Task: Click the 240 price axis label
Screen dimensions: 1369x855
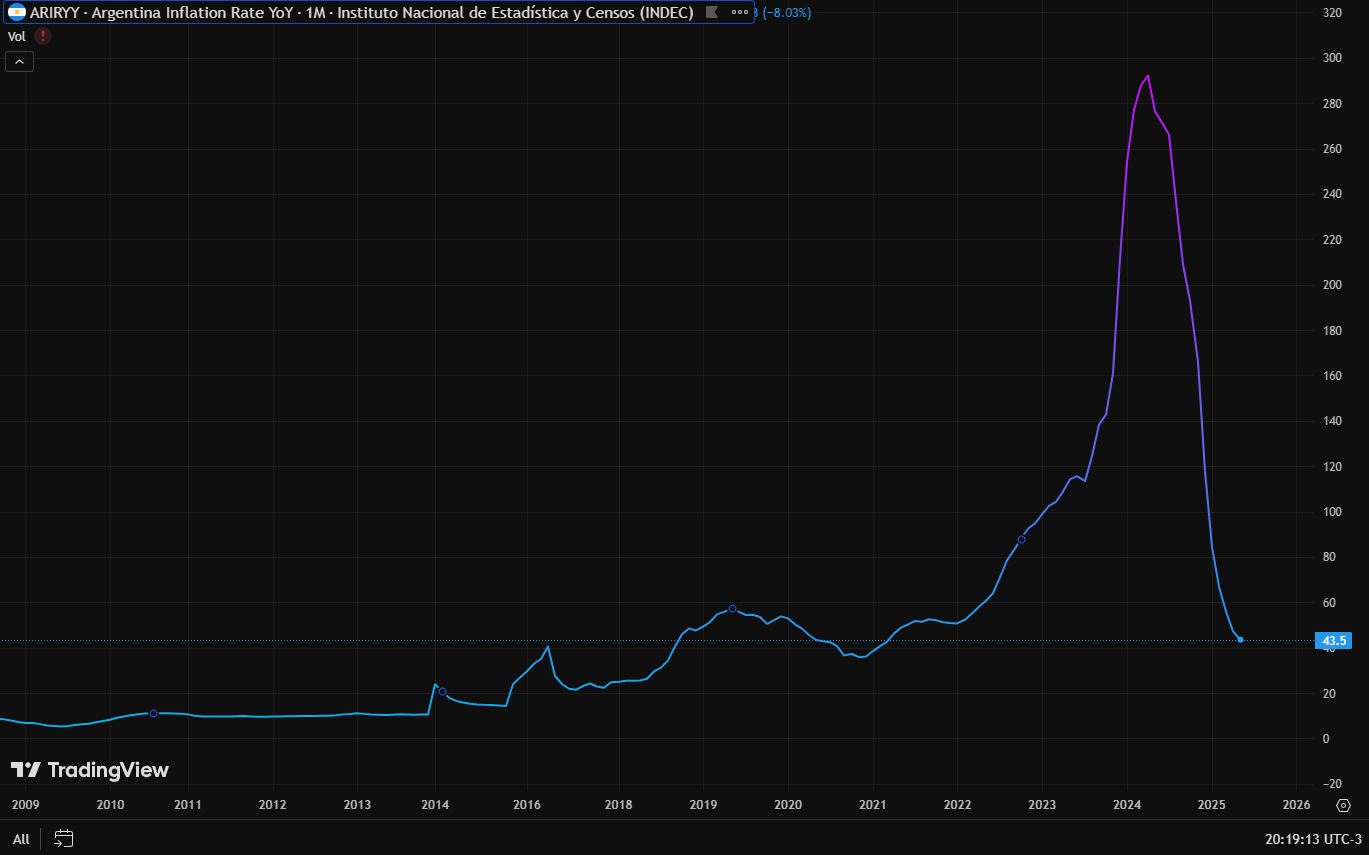Action: click(x=1332, y=195)
